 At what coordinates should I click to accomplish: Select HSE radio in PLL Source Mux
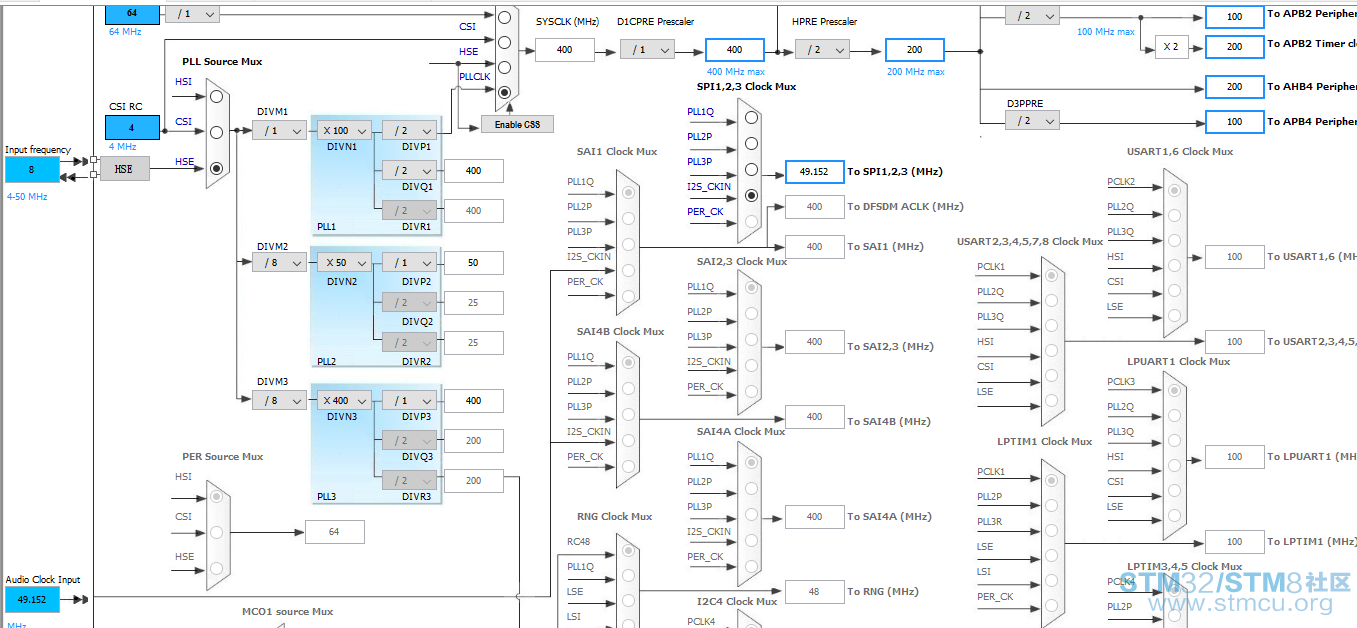click(x=216, y=168)
